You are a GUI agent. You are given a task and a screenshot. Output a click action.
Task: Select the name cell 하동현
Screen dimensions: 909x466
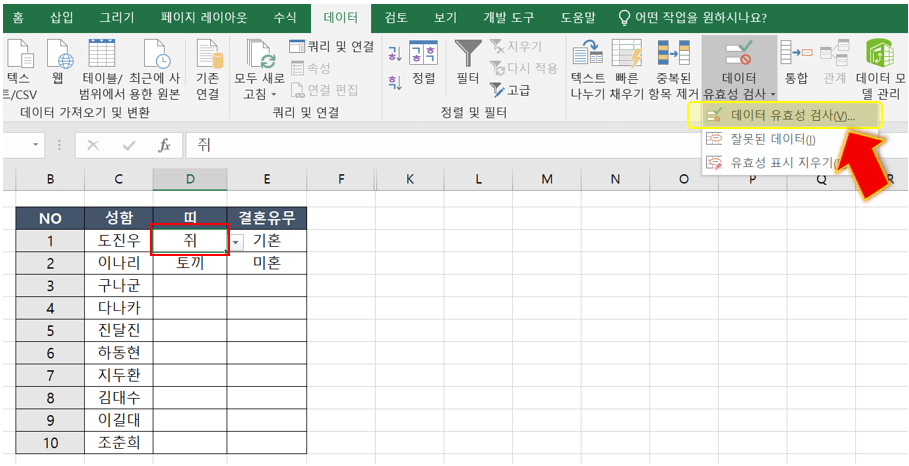pyautogui.click(x=119, y=353)
